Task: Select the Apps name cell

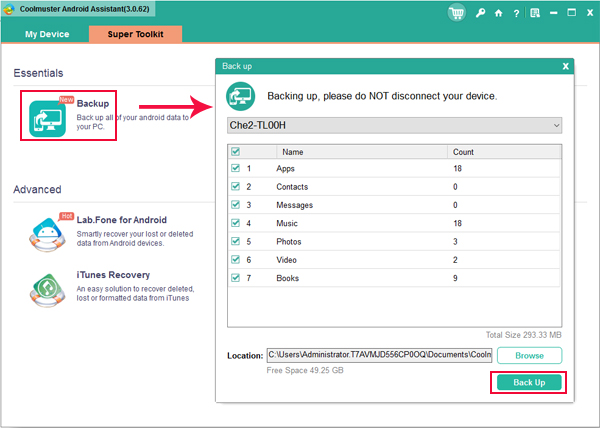Action: (285, 169)
